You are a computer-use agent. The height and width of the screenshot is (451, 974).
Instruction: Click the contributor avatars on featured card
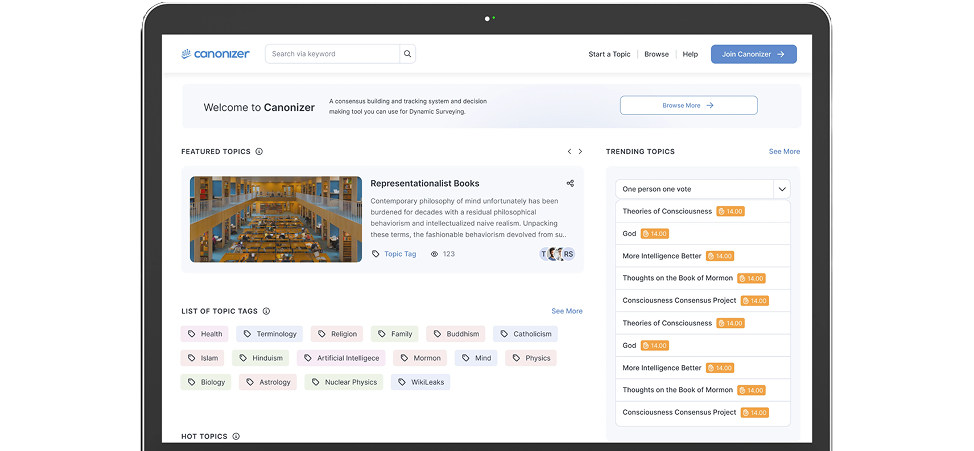[x=557, y=254]
